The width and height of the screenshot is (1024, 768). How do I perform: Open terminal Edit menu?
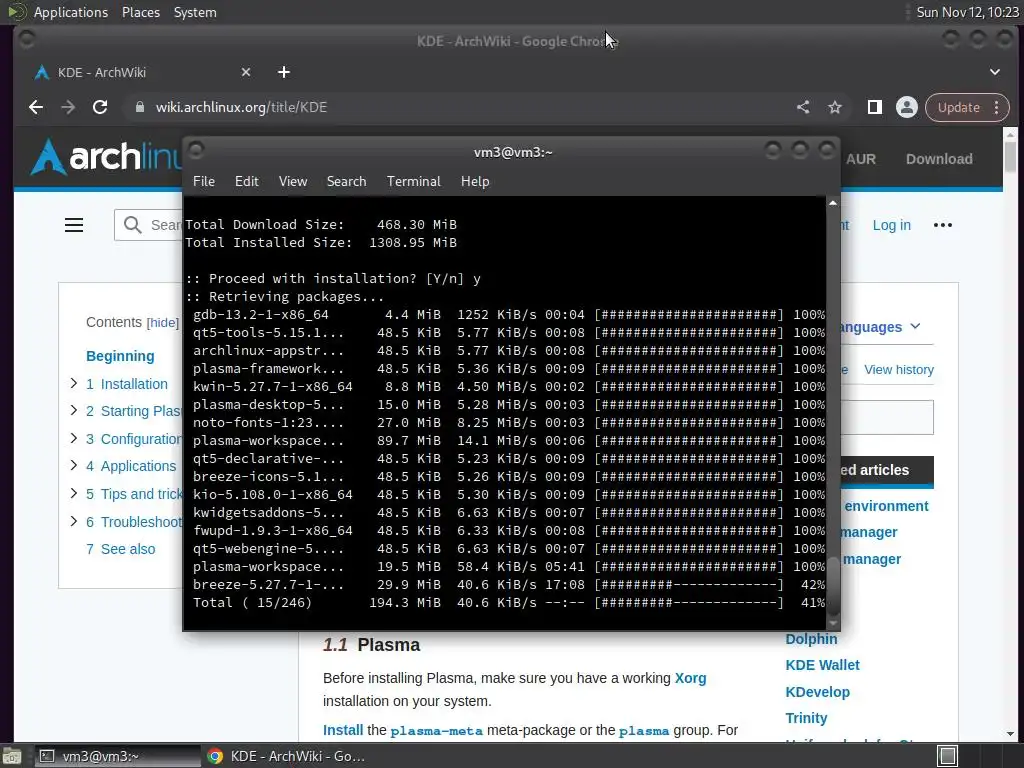click(x=246, y=182)
